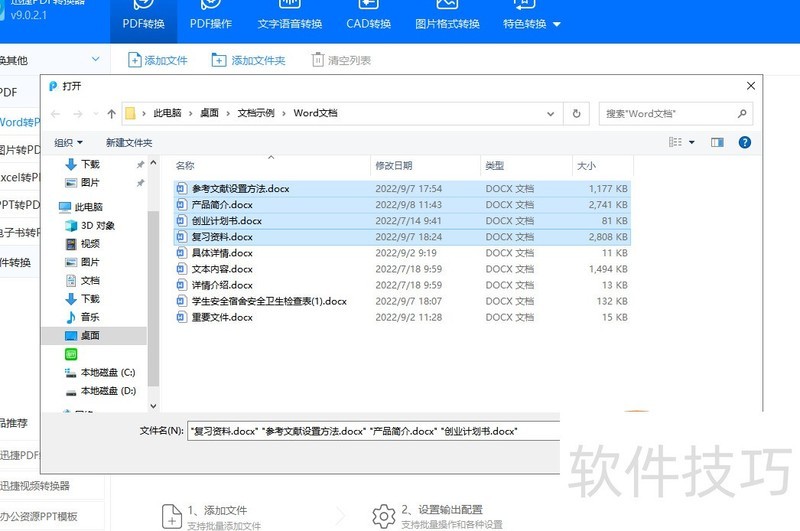Image resolution: width=800 pixels, height=531 pixels.
Task: Click the forward navigation arrow
Action: [x=78, y=114]
